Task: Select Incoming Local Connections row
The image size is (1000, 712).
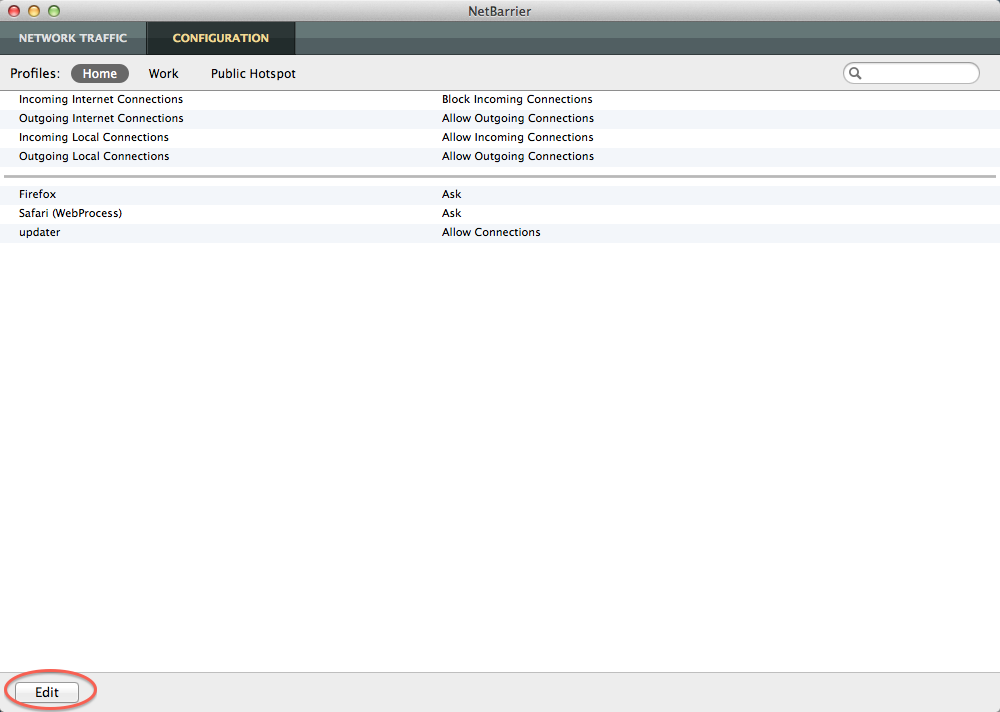Action: pyautogui.click(x=500, y=138)
